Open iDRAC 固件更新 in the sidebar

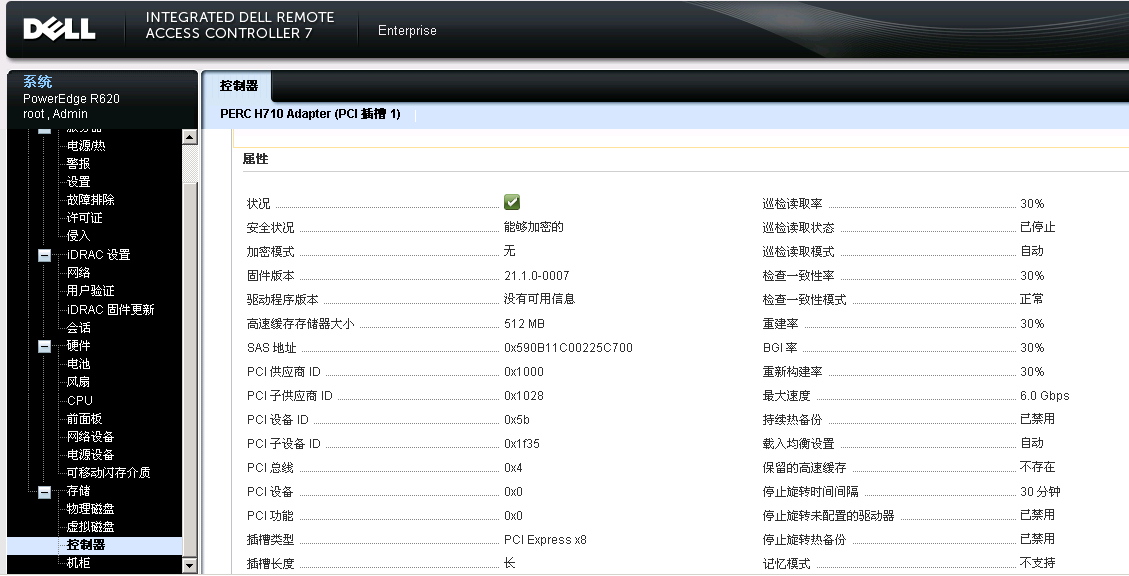111,309
